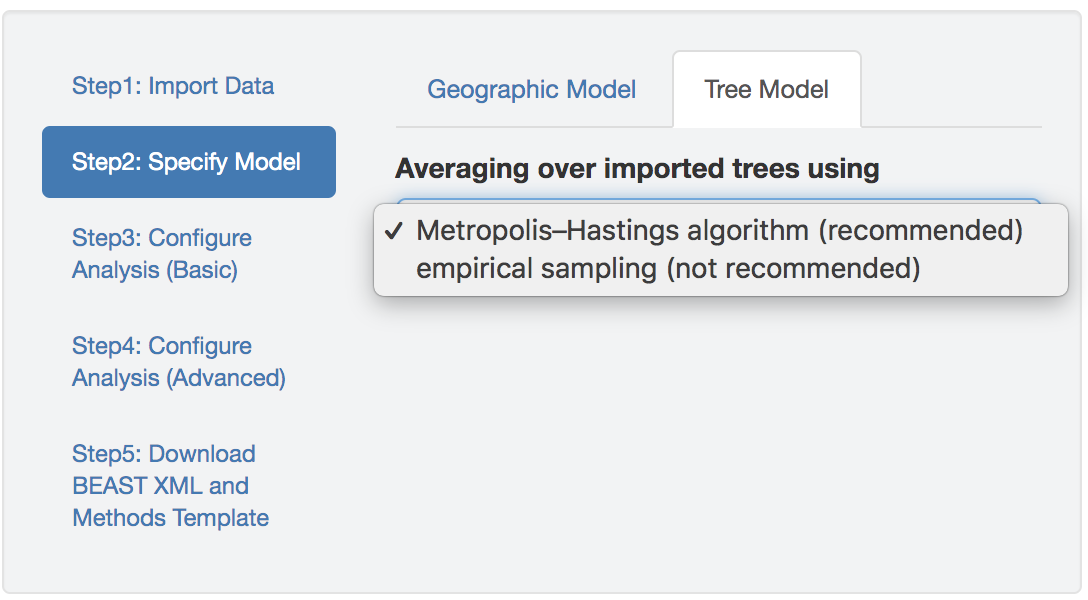The width and height of the screenshot is (1088, 600).
Task: Open Step2: Specify Model section
Action: point(188,162)
